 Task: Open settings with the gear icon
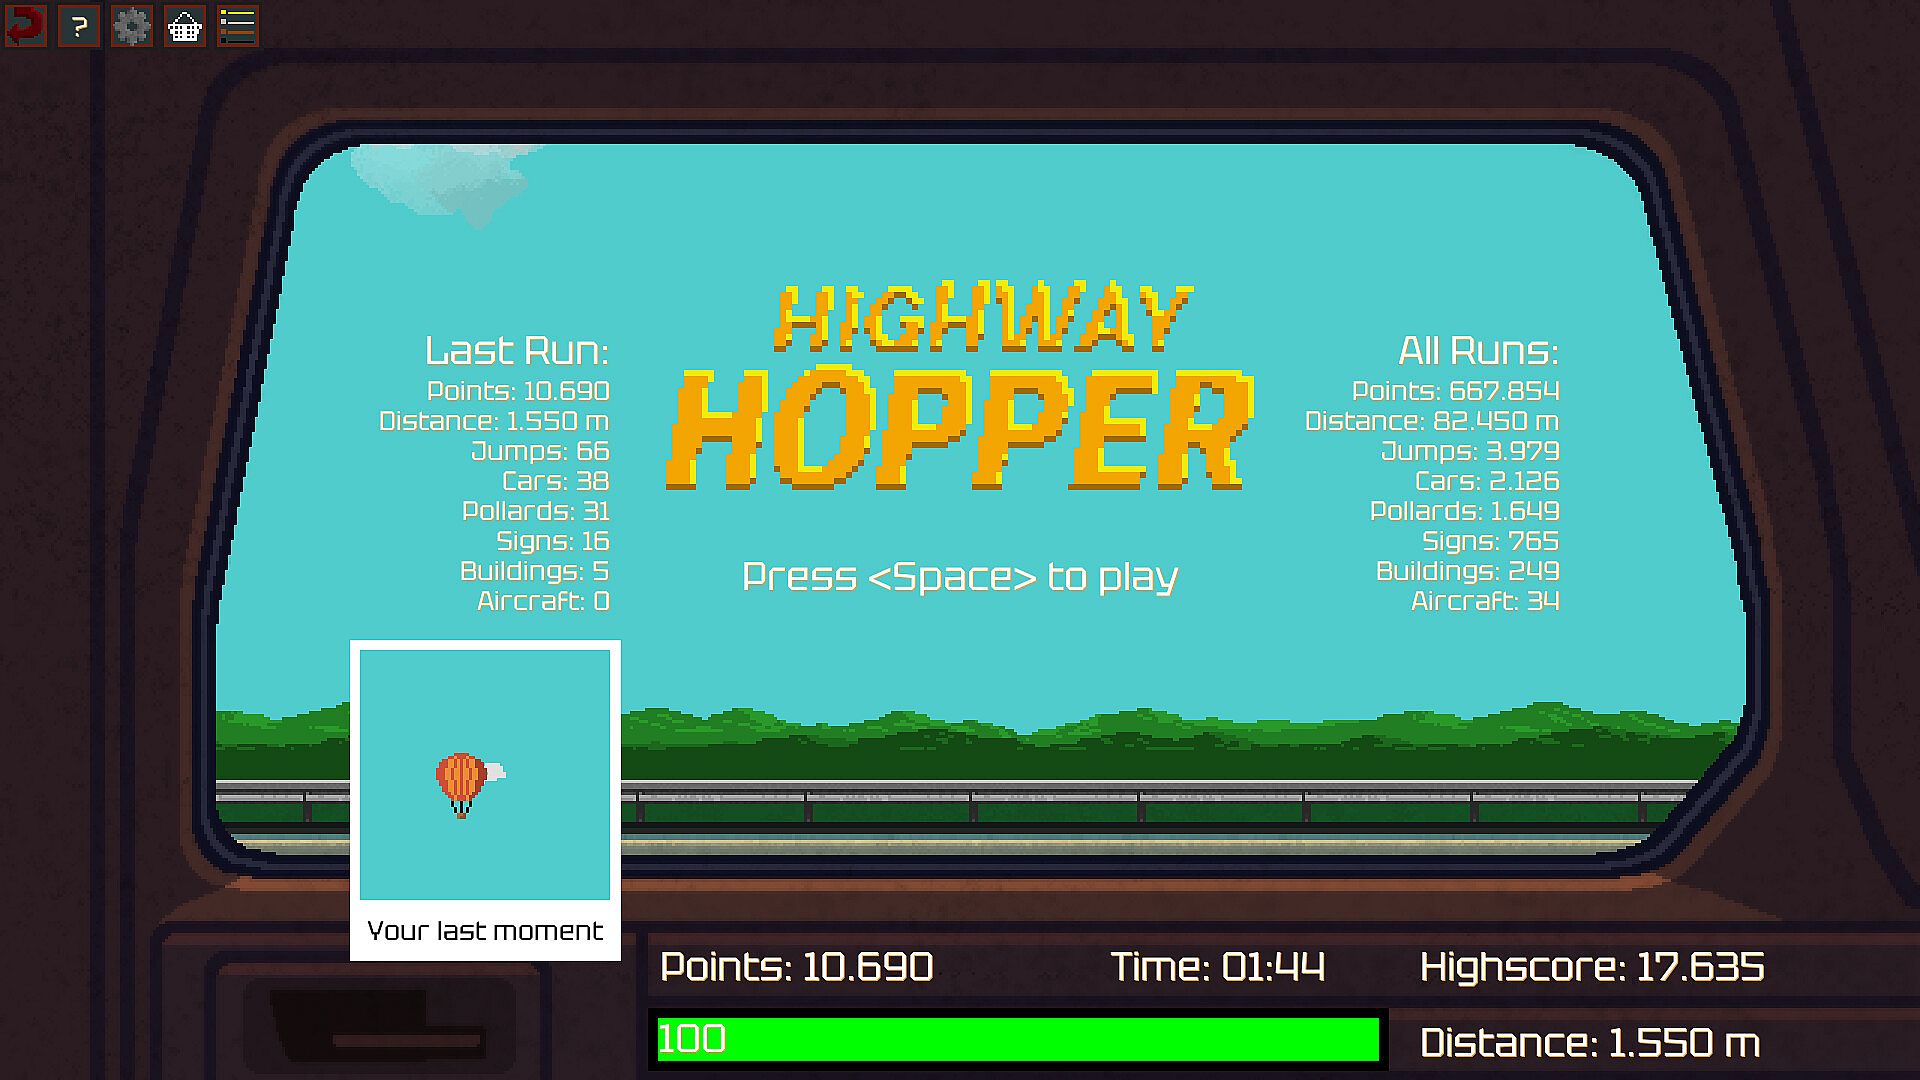point(131,26)
